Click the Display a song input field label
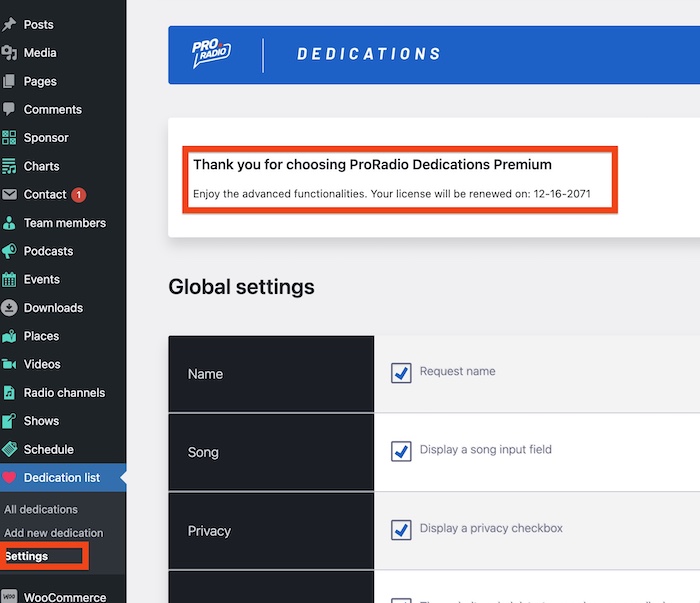The width and height of the screenshot is (700, 603). 486,449
